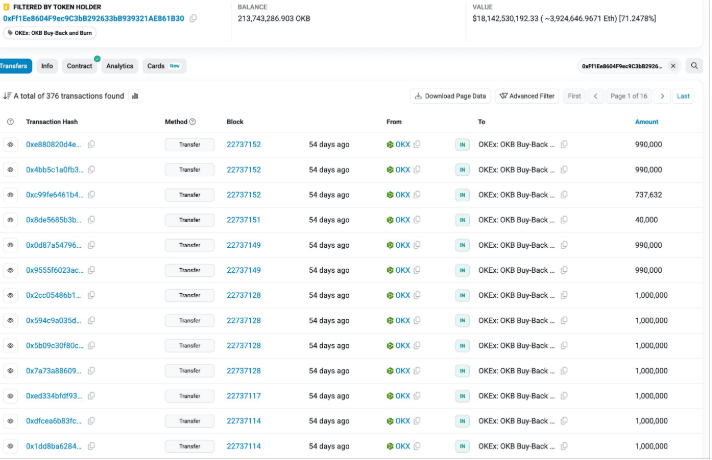Go to previous page arrow
Viewport: 712px width, 460px height.
click(x=595, y=96)
